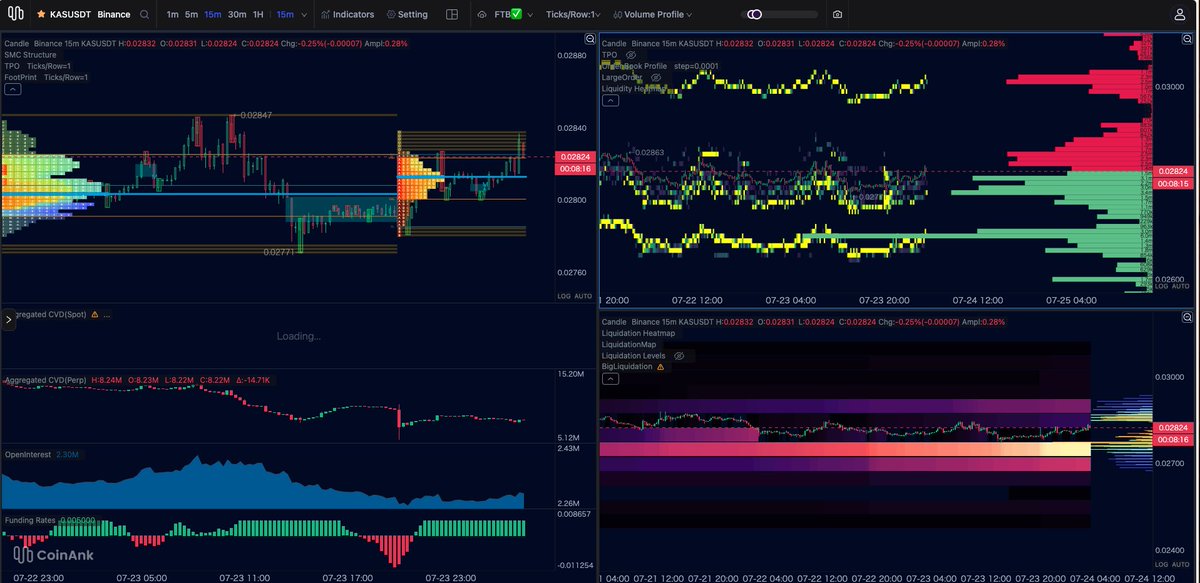Open the Ticks/Row:1 dropdown
Screen dimensions: 1200x583
[x=574, y=15]
